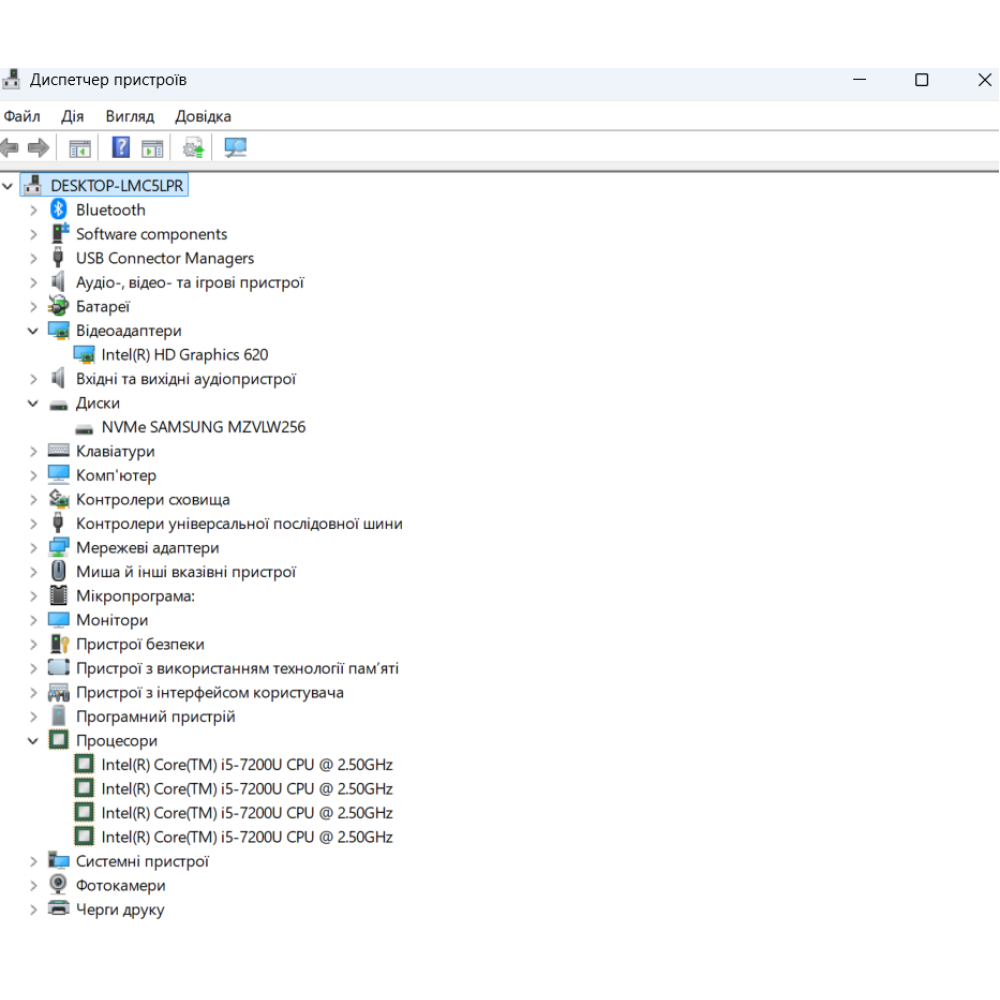Open Help via the blue question mark icon
This screenshot has height=1000, width=1000.
point(121,148)
